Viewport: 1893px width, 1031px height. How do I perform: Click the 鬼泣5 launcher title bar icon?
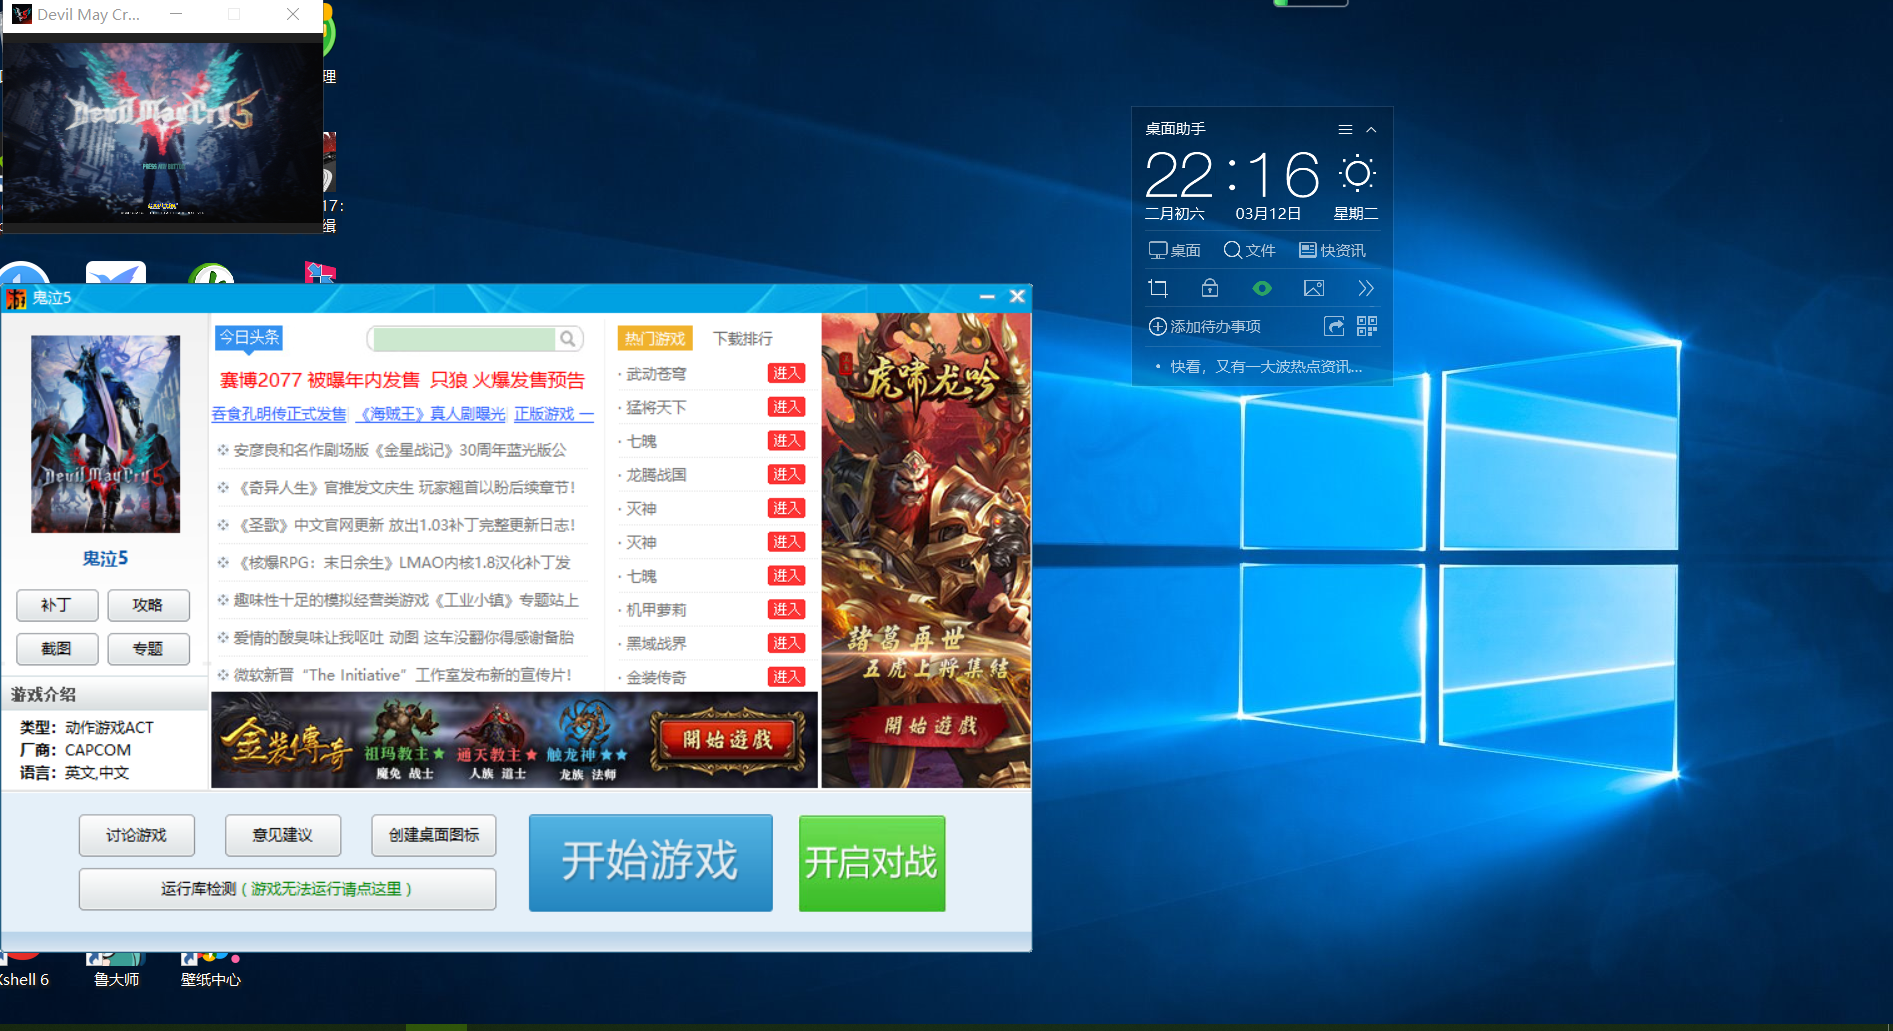(x=16, y=298)
